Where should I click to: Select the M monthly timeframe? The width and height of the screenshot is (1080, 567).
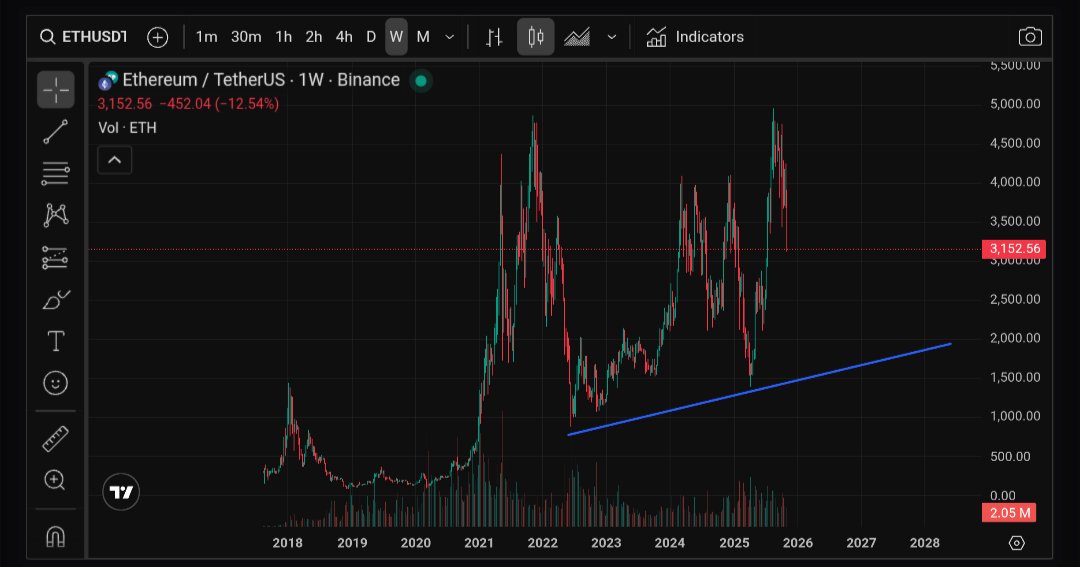423,37
